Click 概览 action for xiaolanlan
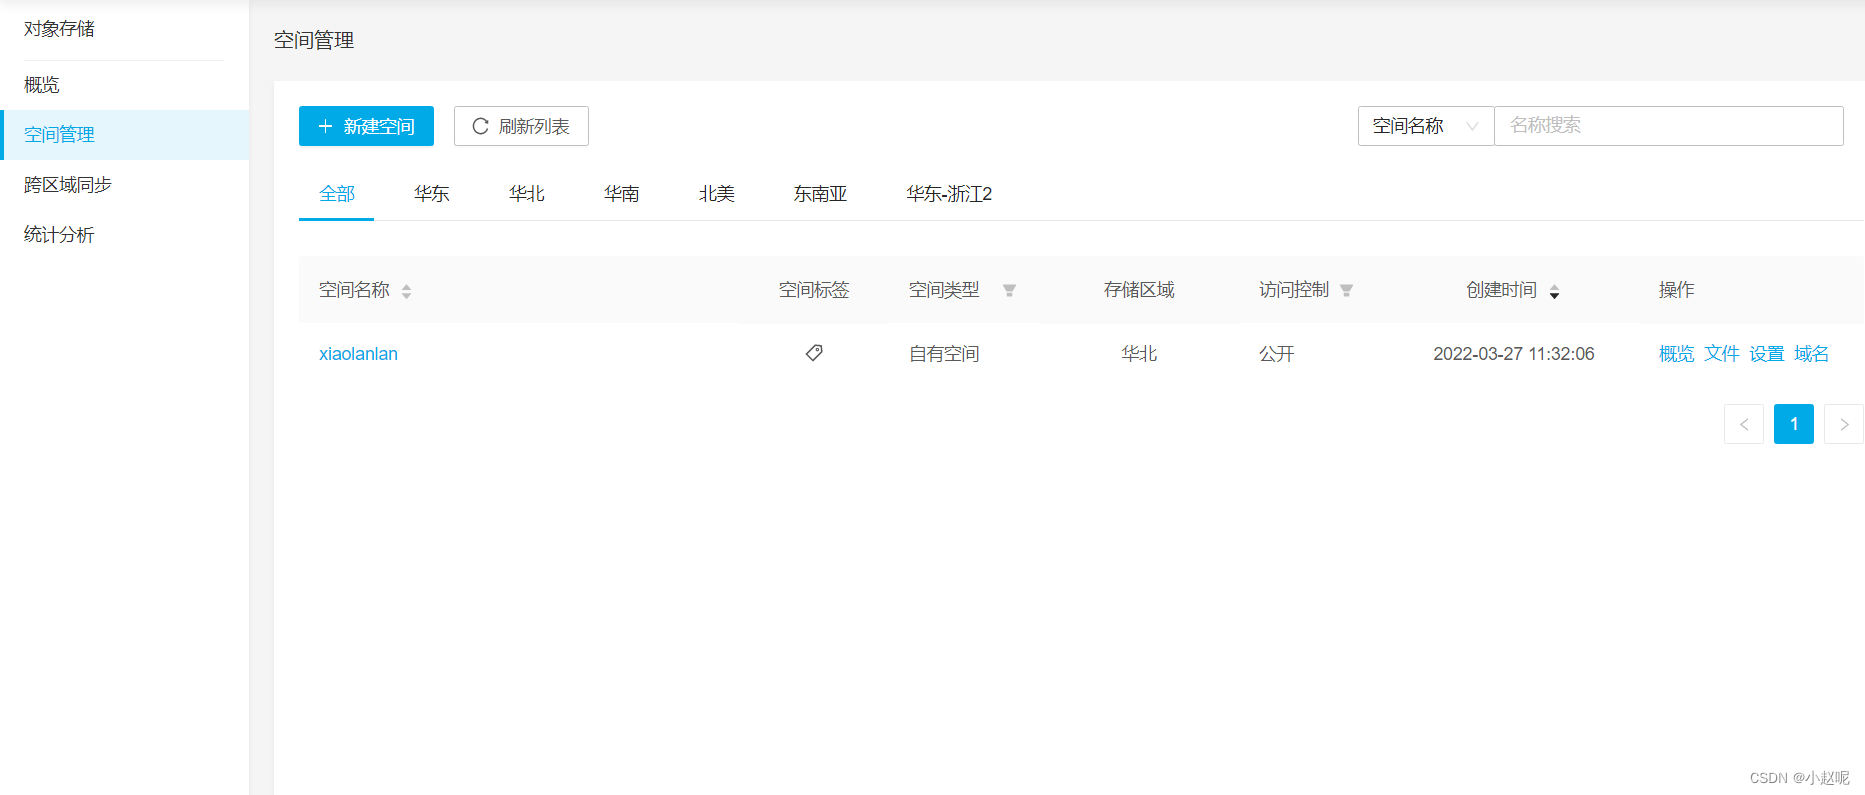This screenshot has height=795, width=1865. point(1677,354)
